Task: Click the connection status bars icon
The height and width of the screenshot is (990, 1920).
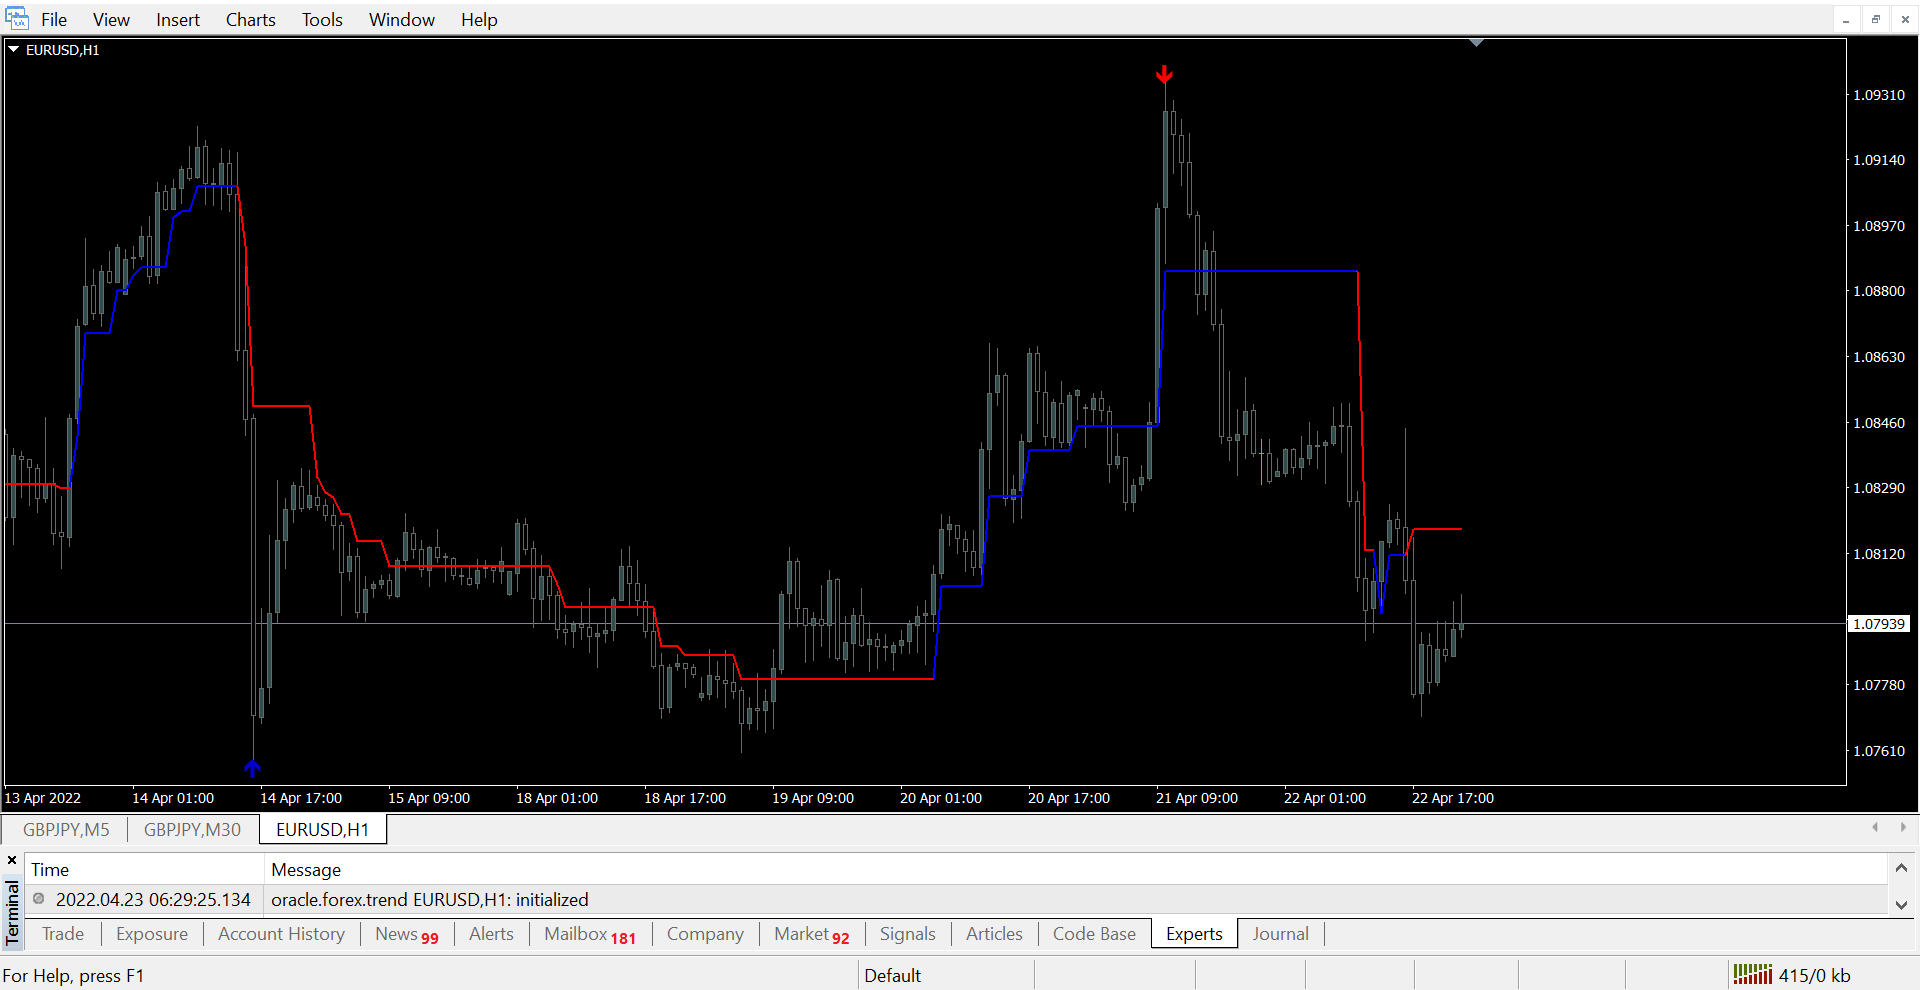Action: click(1752, 974)
